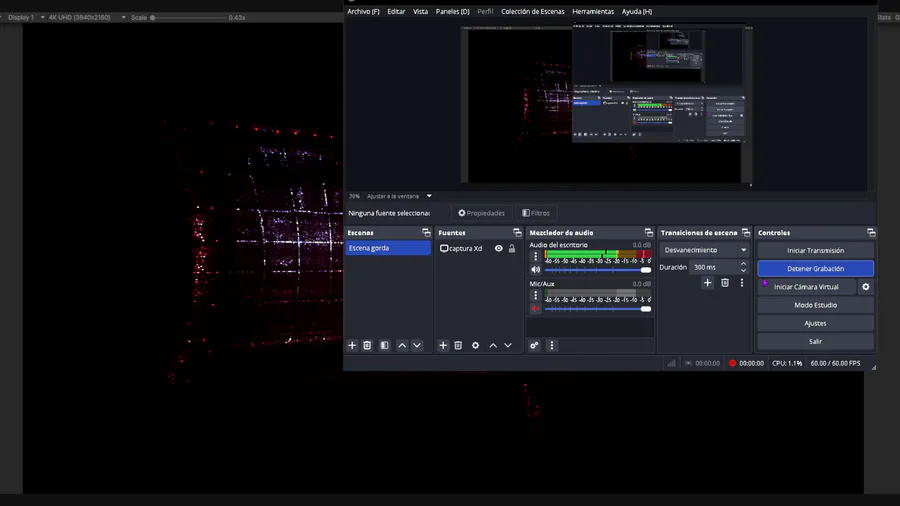
Task: Adjust the Audio del escritorio volume slider
Action: 597,270
